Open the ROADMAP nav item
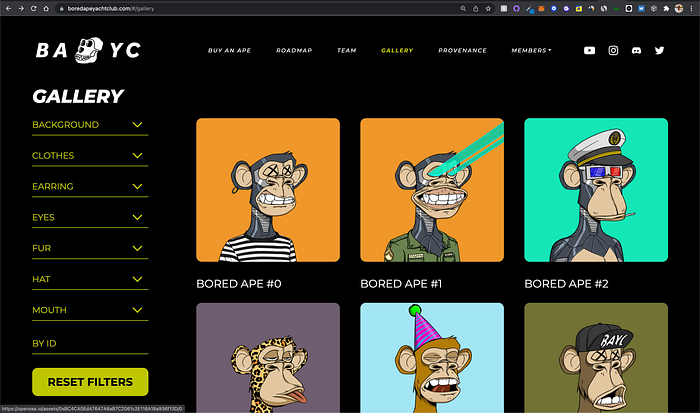This screenshot has height=413, width=700. pyautogui.click(x=294, y=50)
